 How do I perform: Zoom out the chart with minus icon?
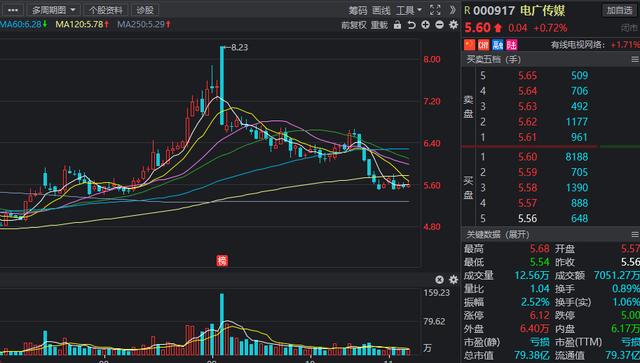[x=439, y=25]
